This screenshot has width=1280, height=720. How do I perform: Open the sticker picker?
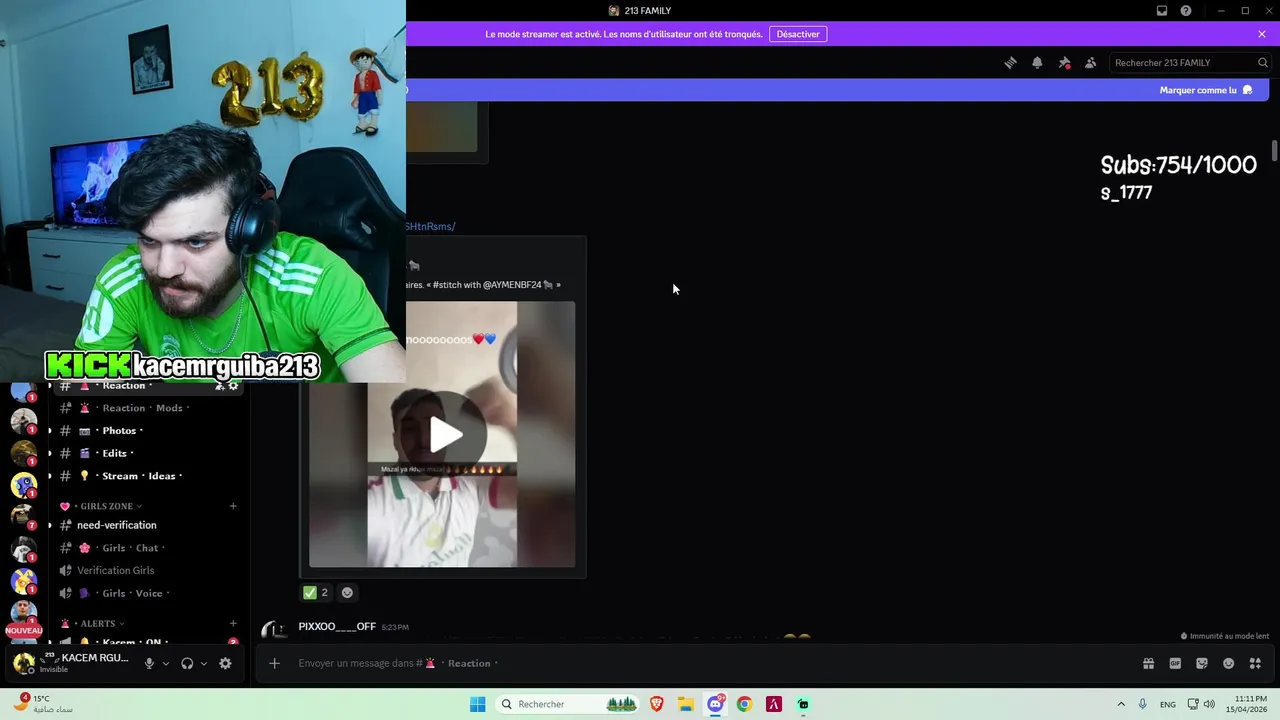[x=1202, y=663]
